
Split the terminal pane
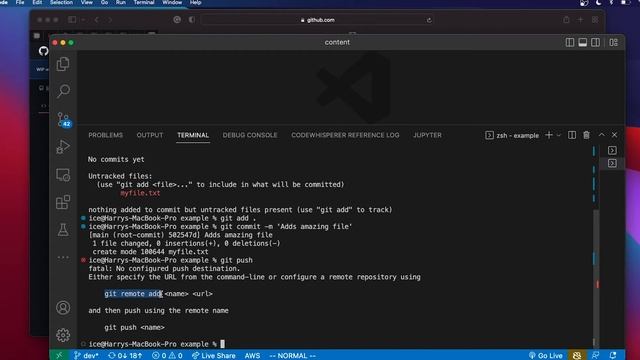pyautogui.click(x=572, y=135)
